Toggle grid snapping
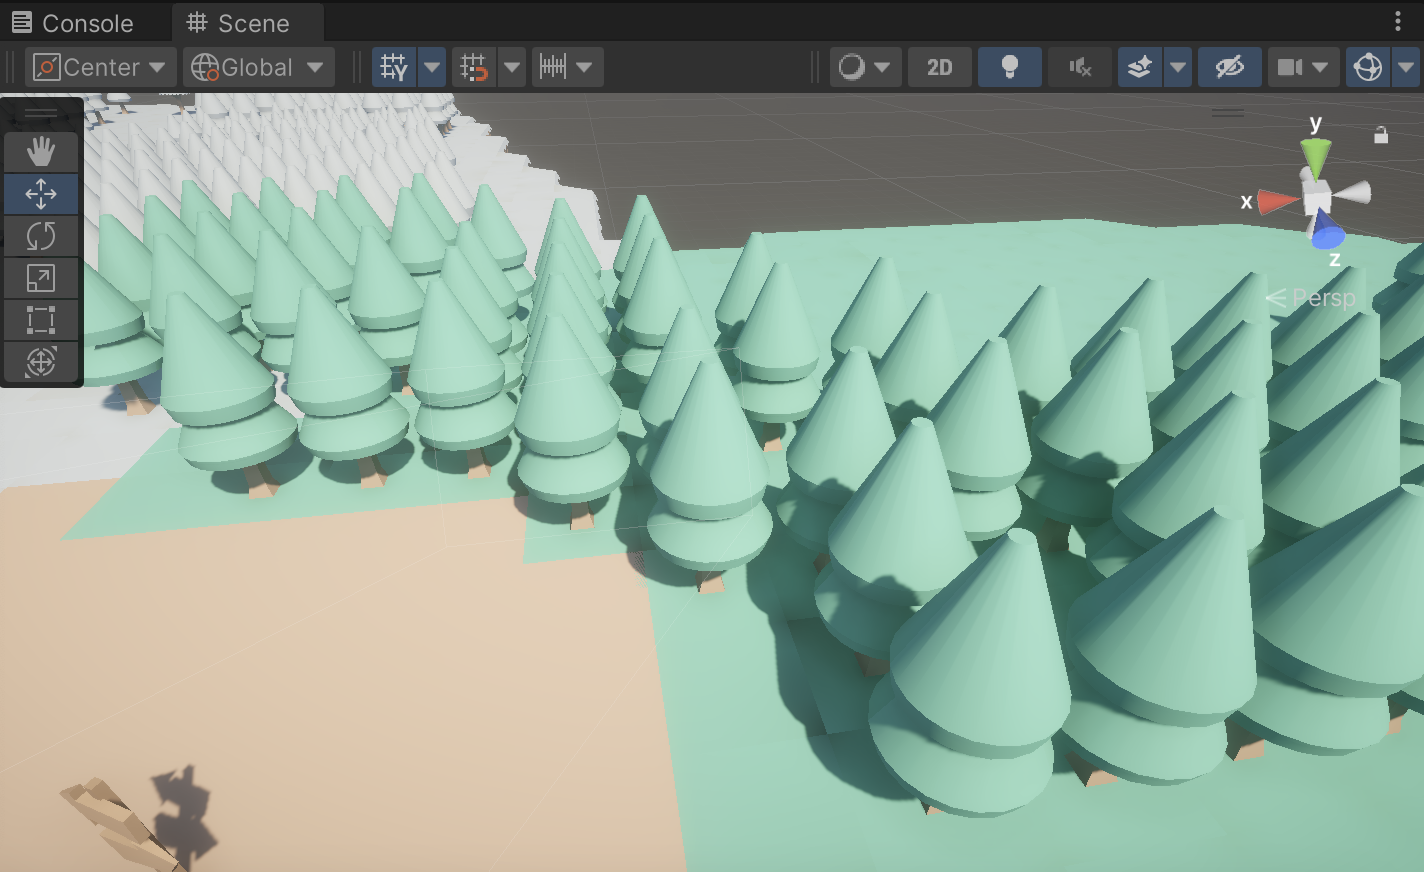The height and width of the screenshot is (872, 1424). [474, 67]
